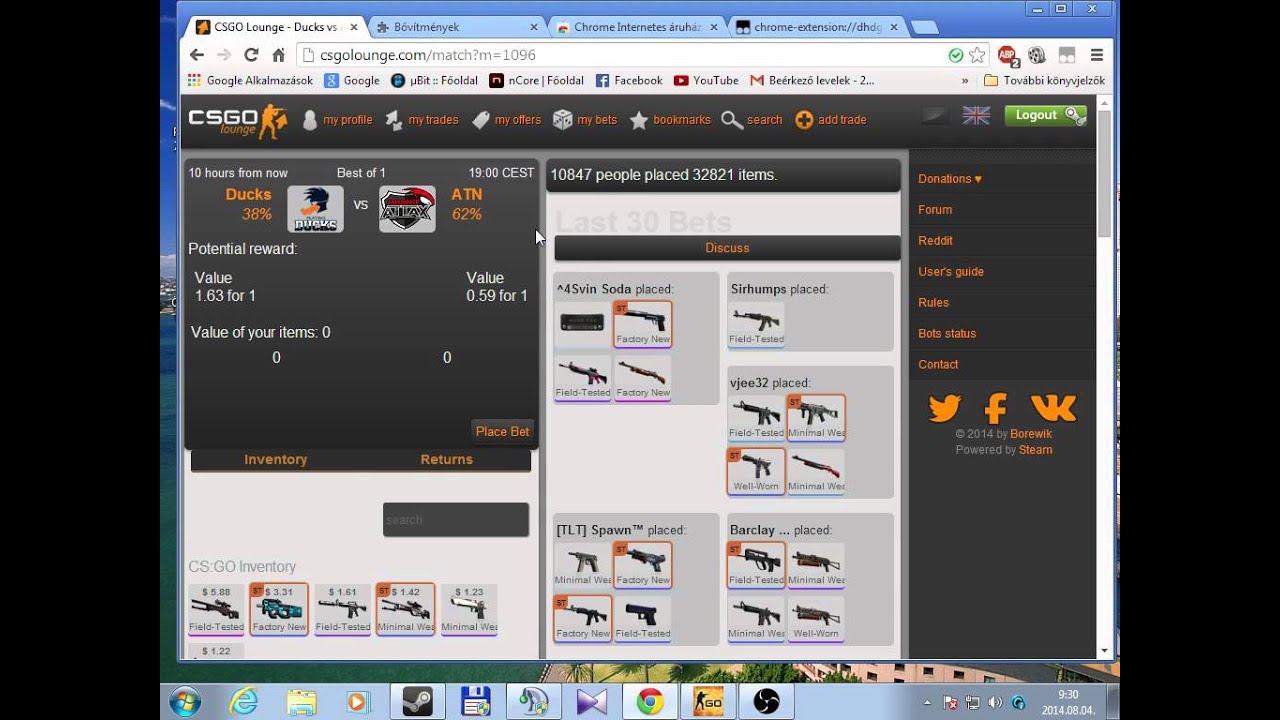Open the Steam link in footer
1280x720 pixels.
[1035, 450]
